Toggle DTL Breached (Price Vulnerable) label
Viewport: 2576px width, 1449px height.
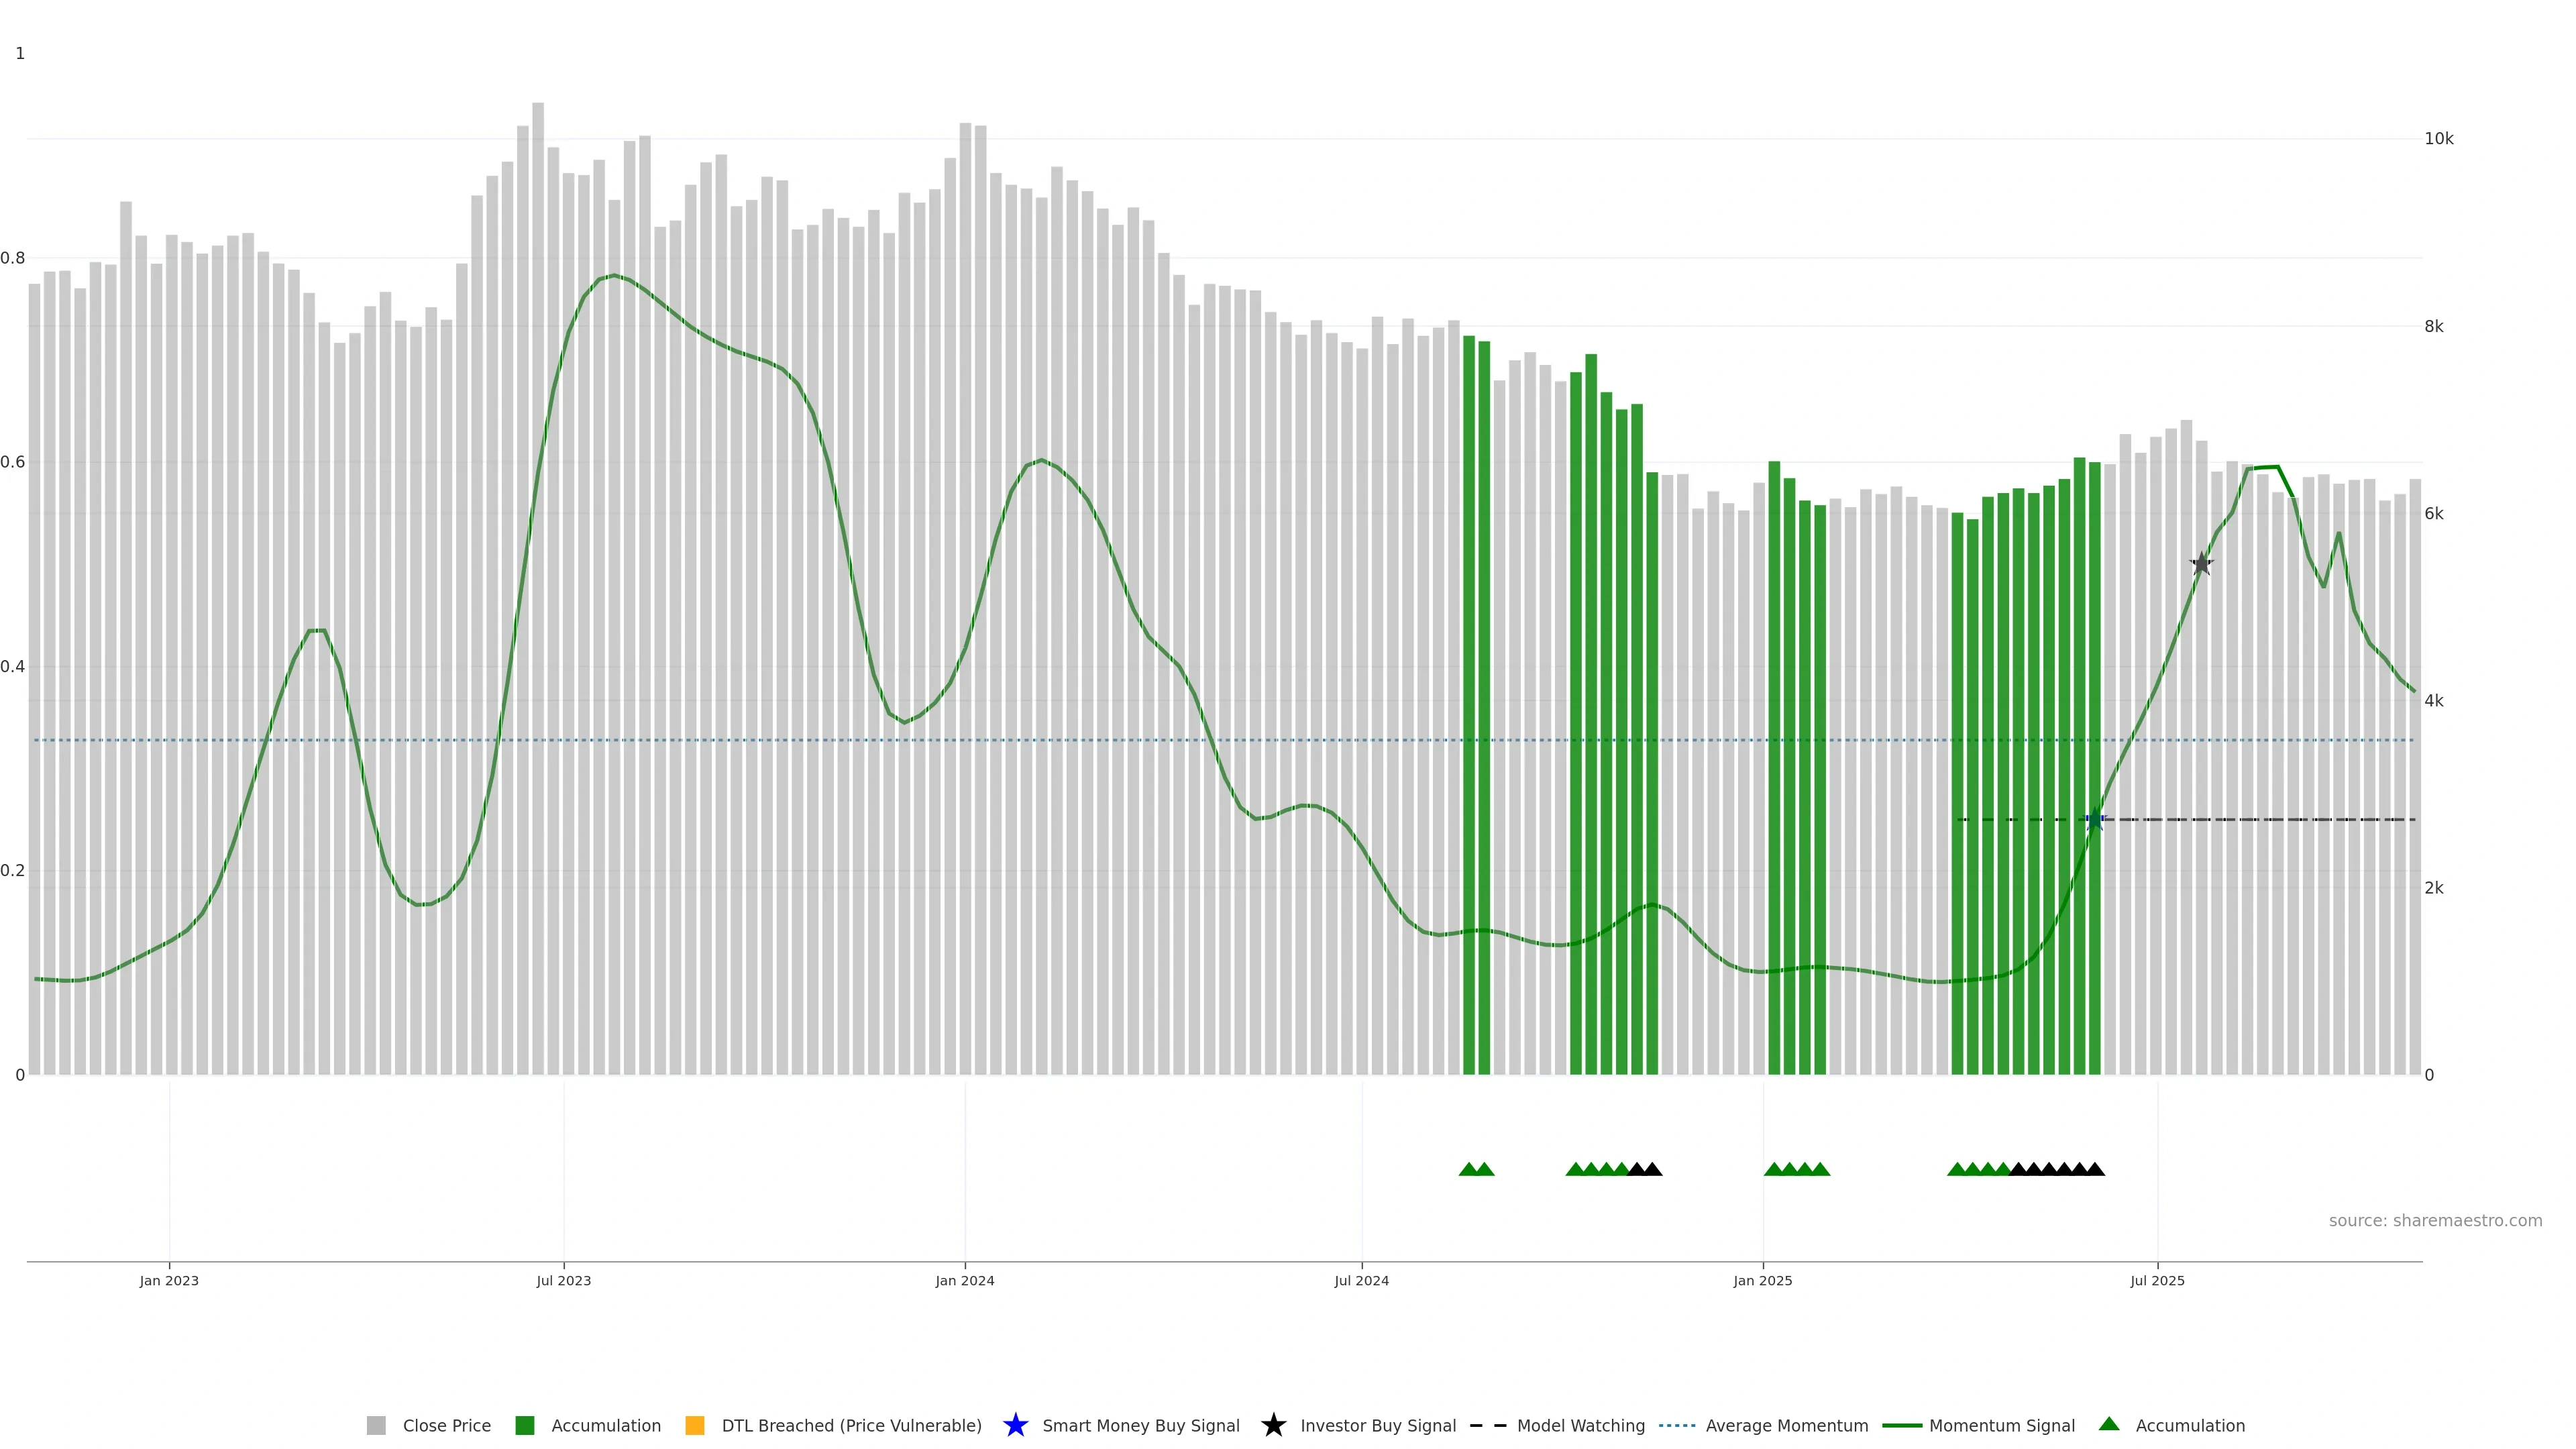851,1426
